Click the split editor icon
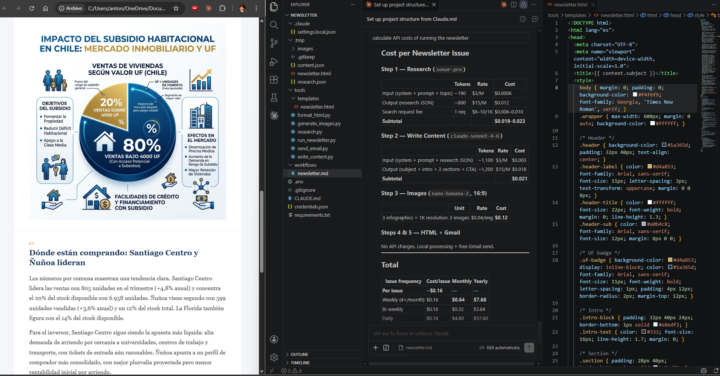The height and width of the screenshot is (376, 720). point(514,5)
